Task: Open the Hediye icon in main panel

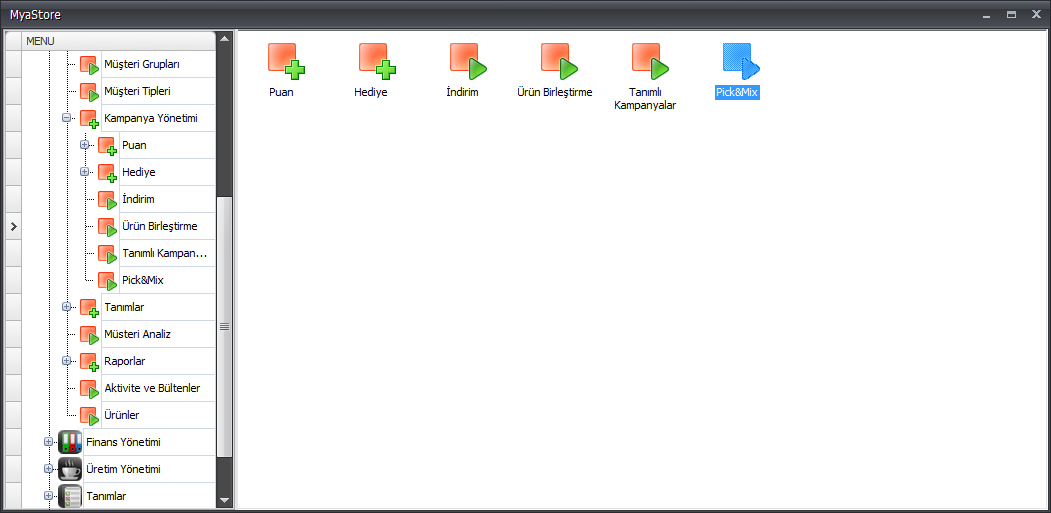Action: pos(377,61)
